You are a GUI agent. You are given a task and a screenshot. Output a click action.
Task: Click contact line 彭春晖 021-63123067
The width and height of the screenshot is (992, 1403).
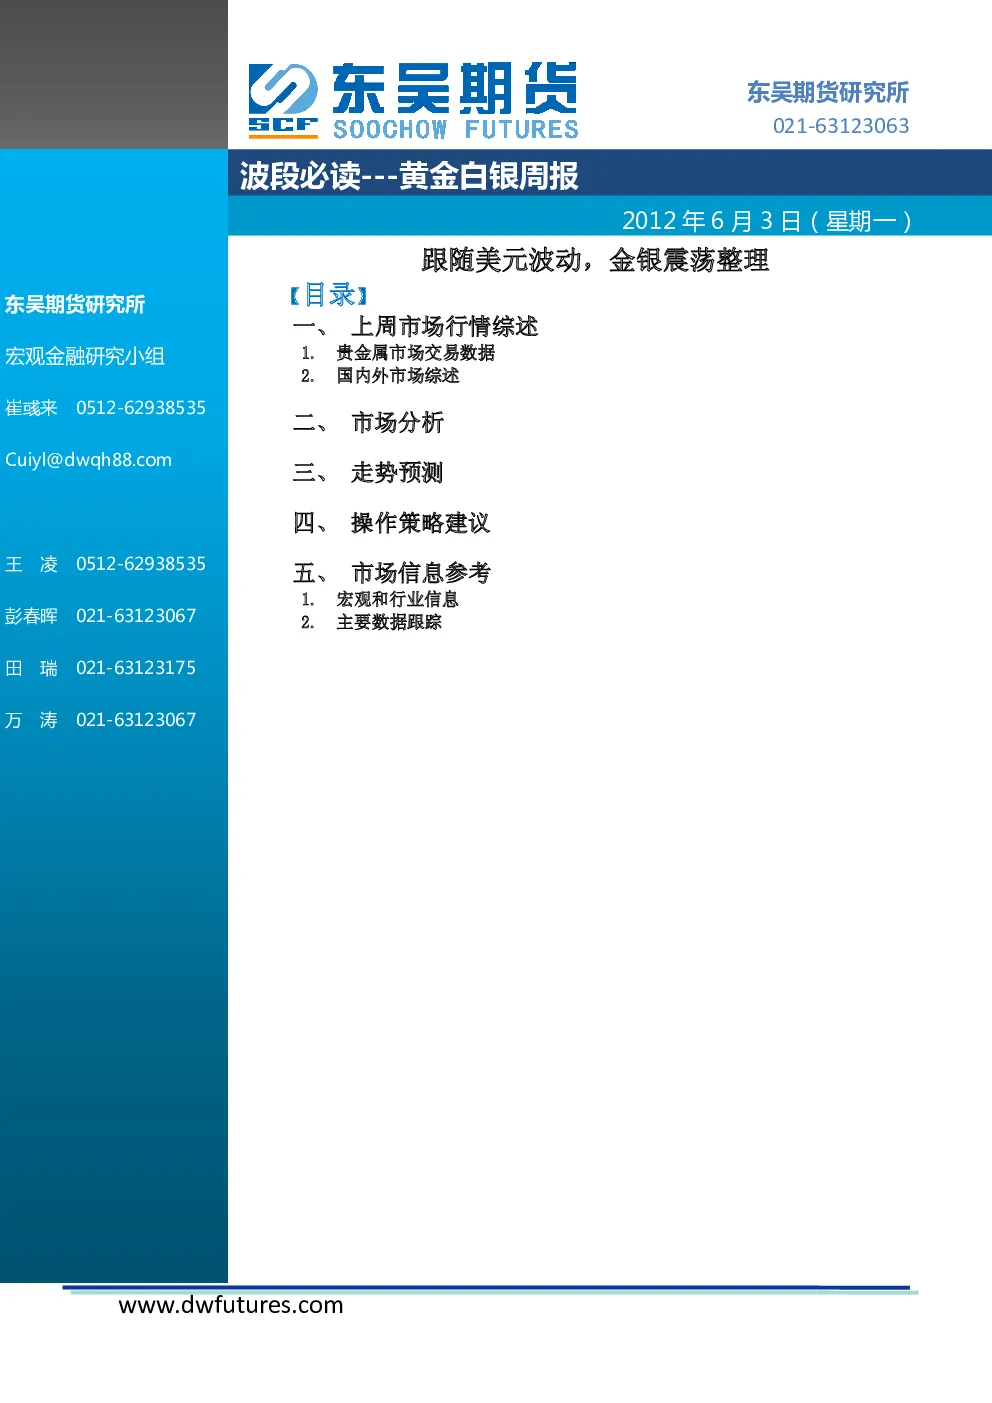(100, 616)
